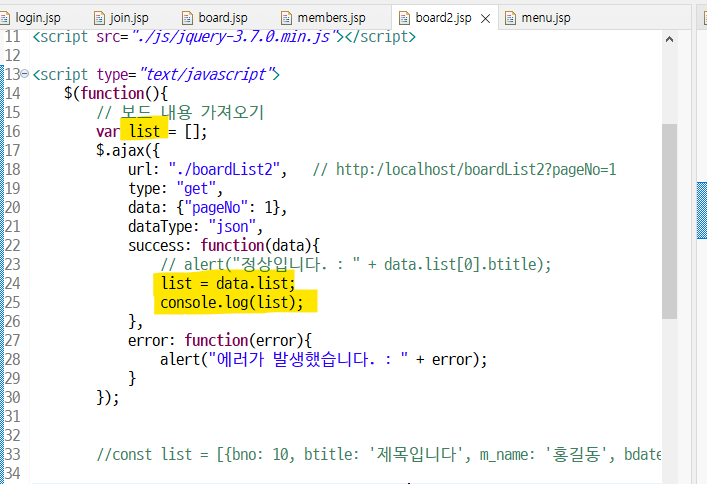
Task: Click the '"pageNo"' data key
Action: pyautogui.click(x=216, y=207)
